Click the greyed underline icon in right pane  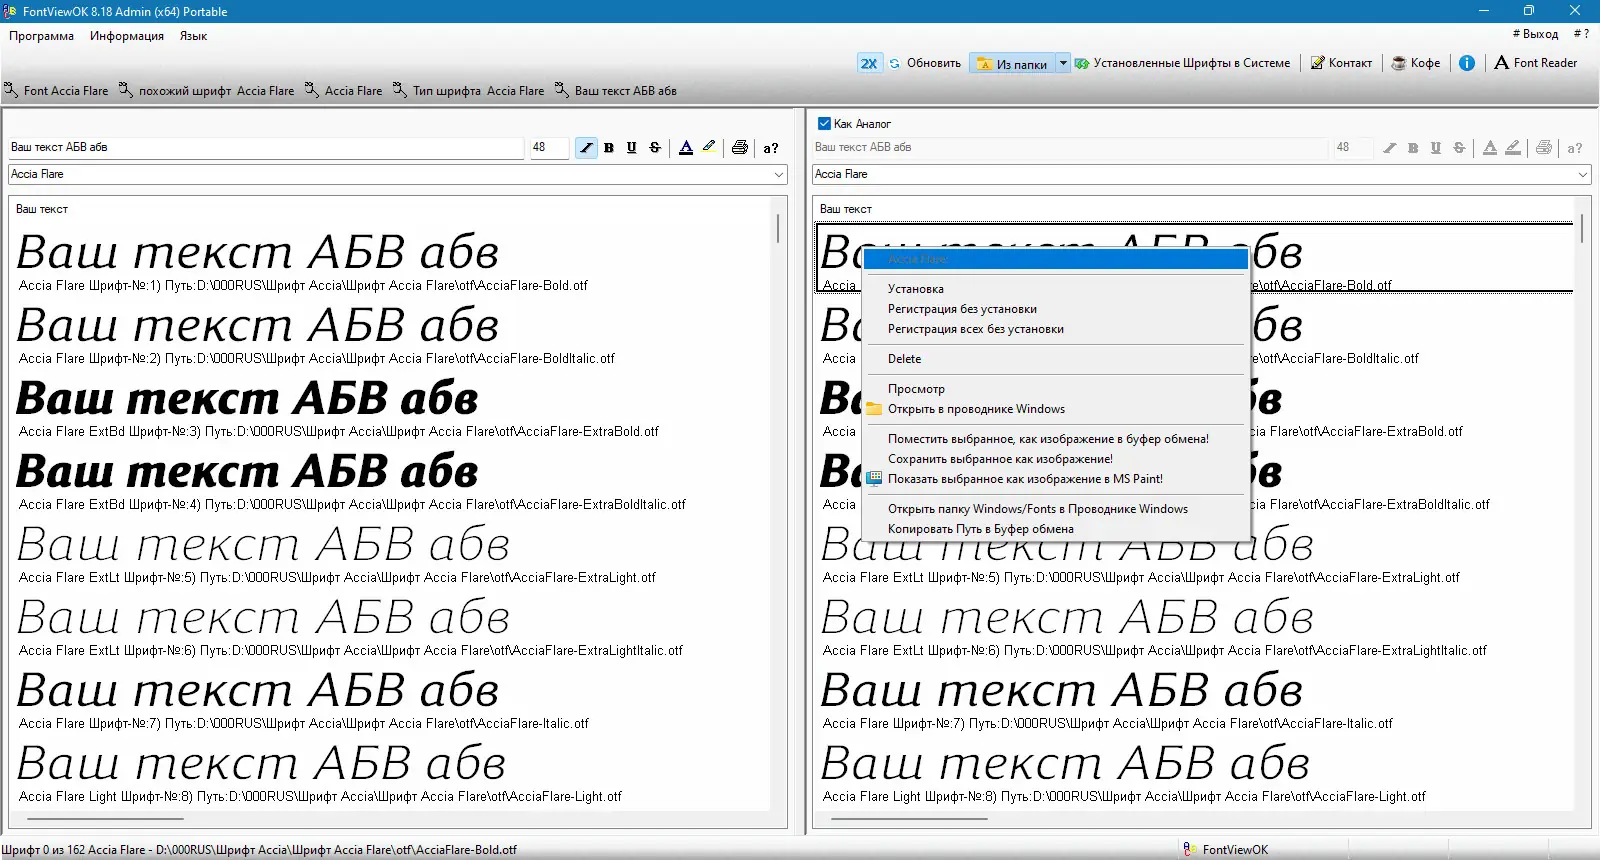tap(1436, 148)
